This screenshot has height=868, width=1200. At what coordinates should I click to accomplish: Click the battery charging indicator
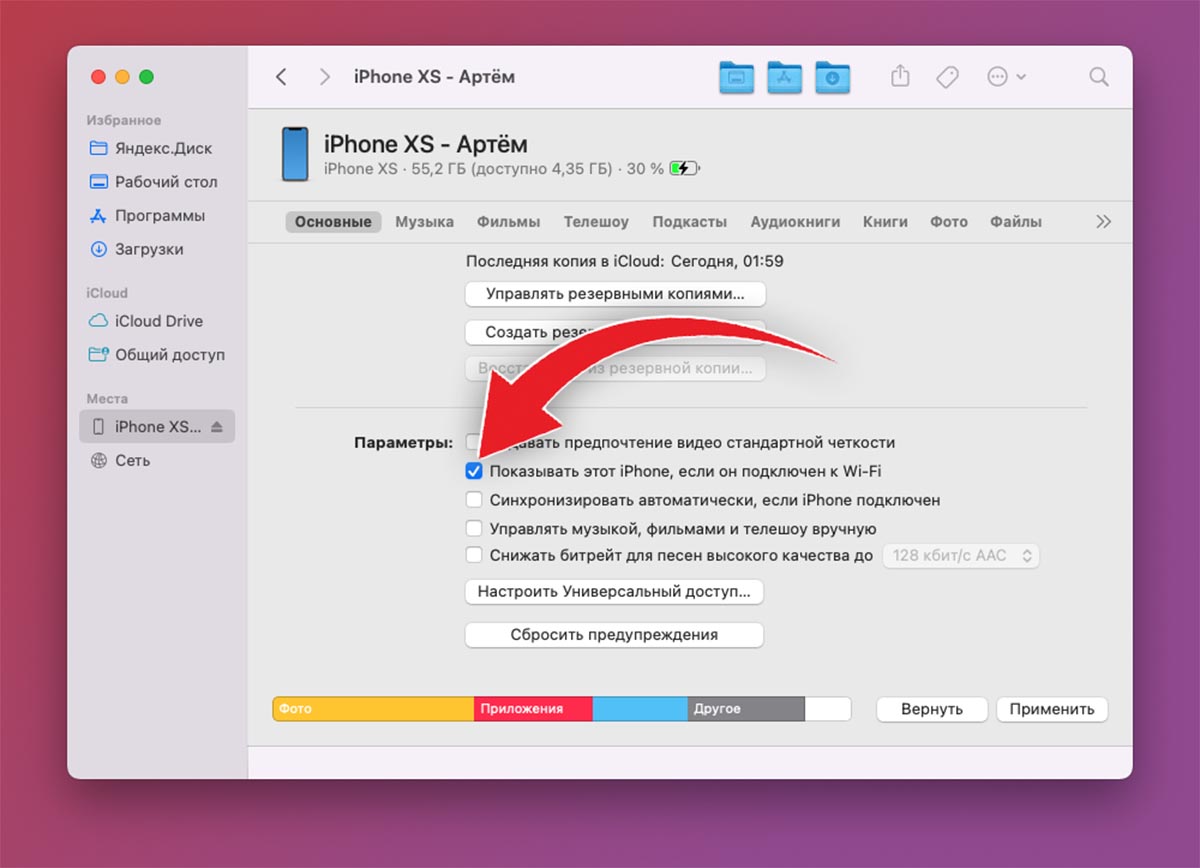[685, 169]
